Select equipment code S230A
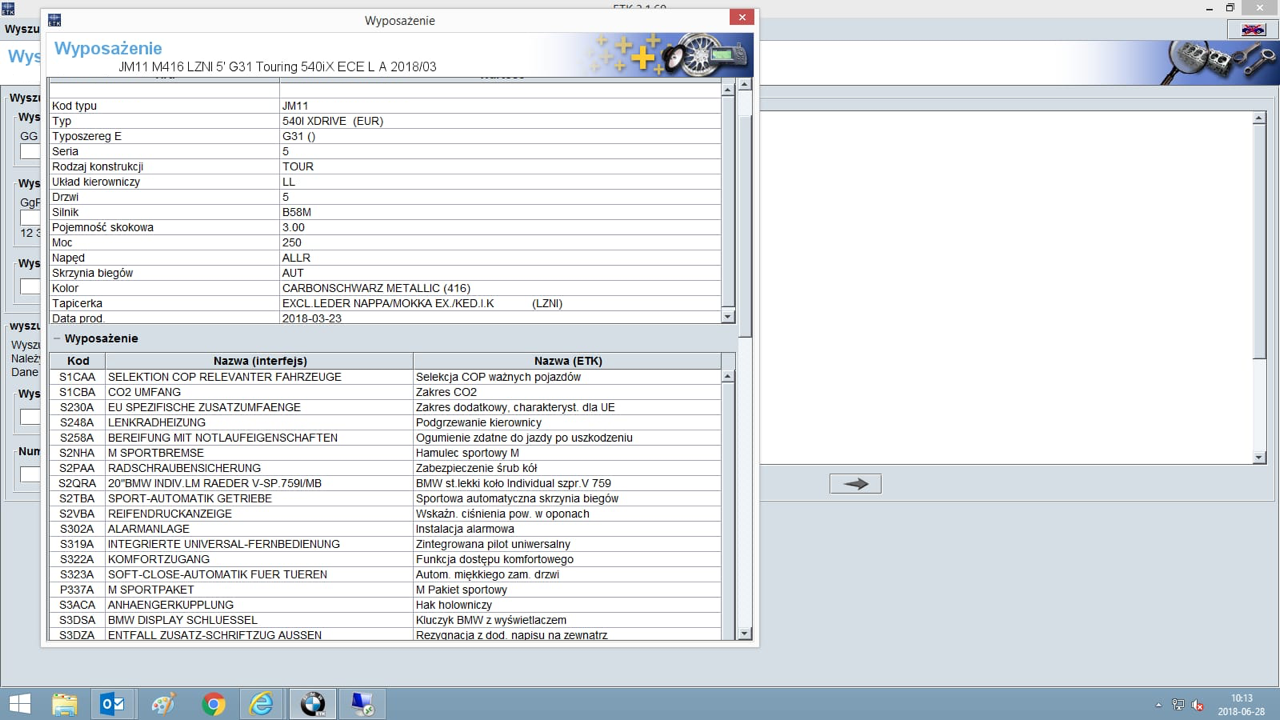 coord(76,407)
